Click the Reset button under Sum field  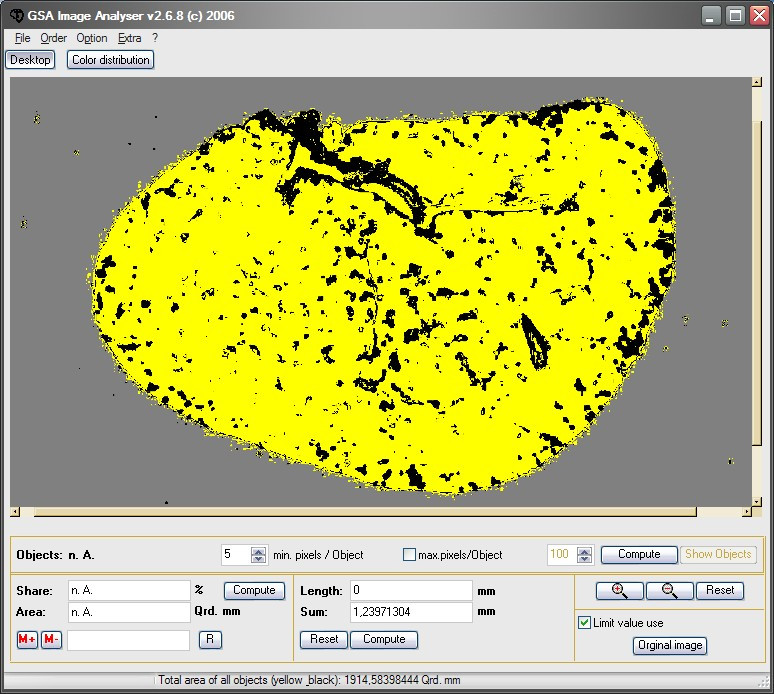[324, 639]
